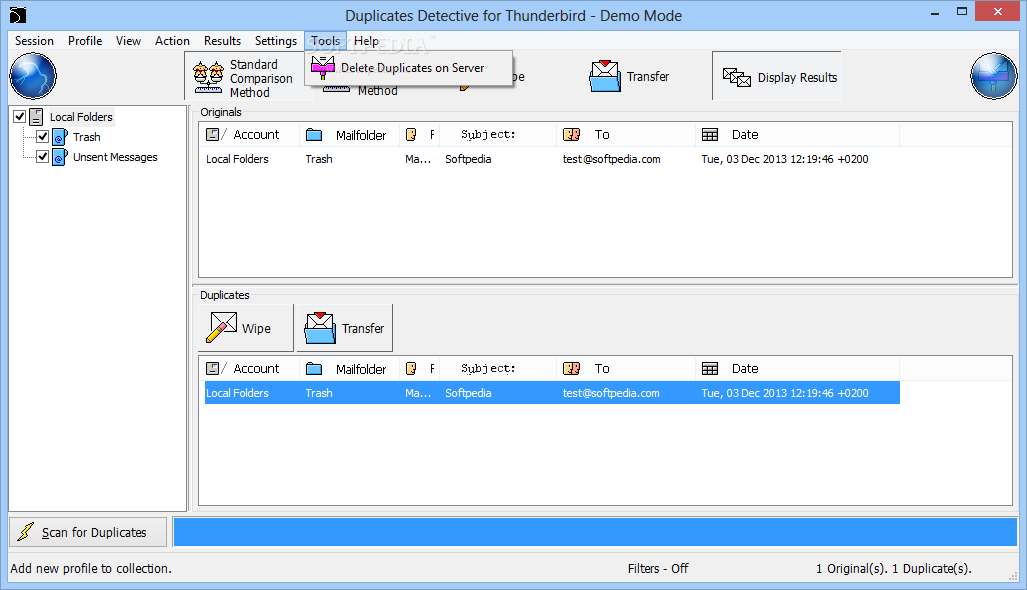This screenshot has width=1027, height=590.
Task: Click the lightning bolt Scan icon
Action: pos(26,532)
